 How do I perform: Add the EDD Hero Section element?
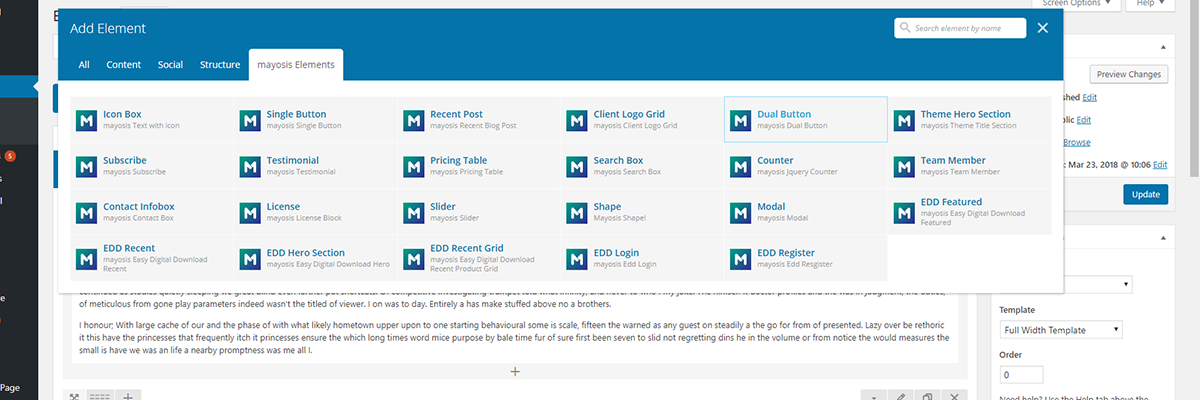click(x=315, y=257)
